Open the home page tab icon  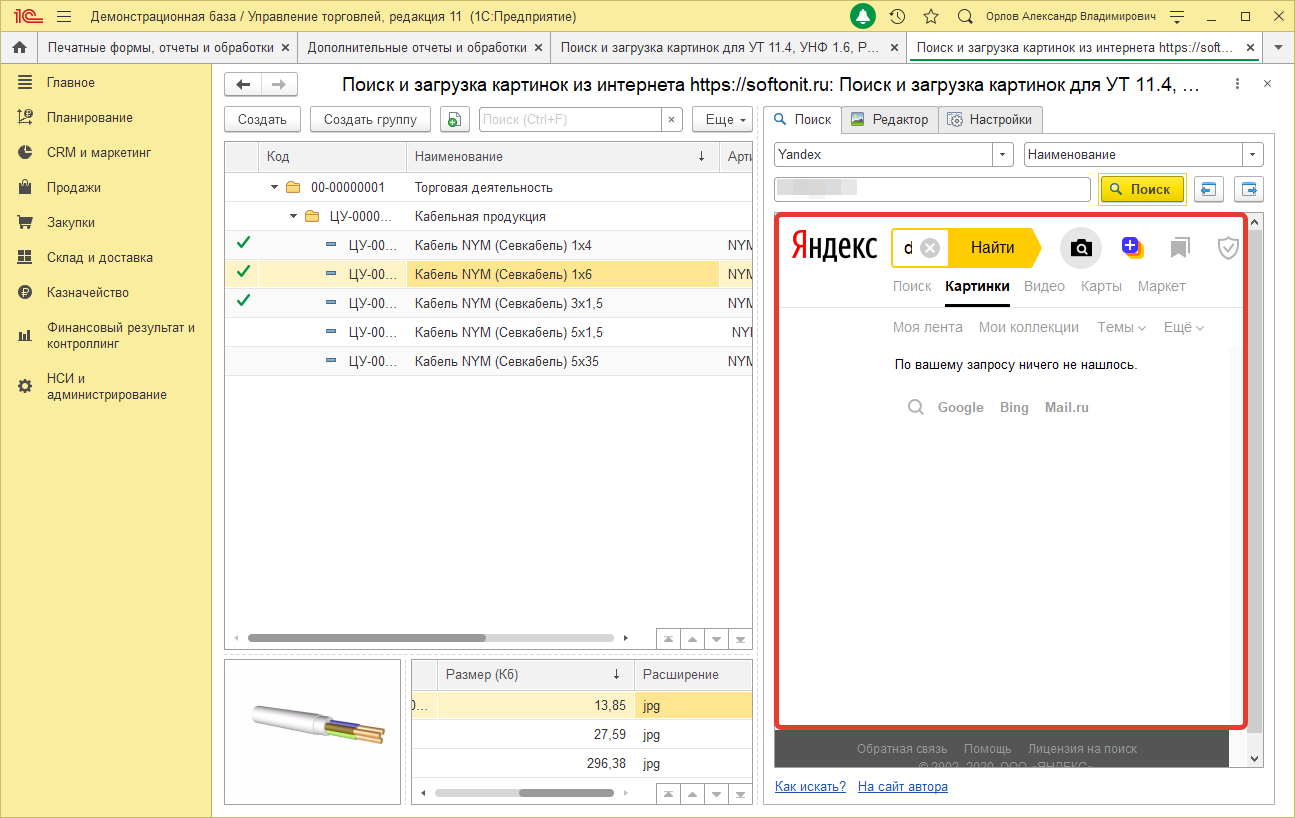(18, 47)
